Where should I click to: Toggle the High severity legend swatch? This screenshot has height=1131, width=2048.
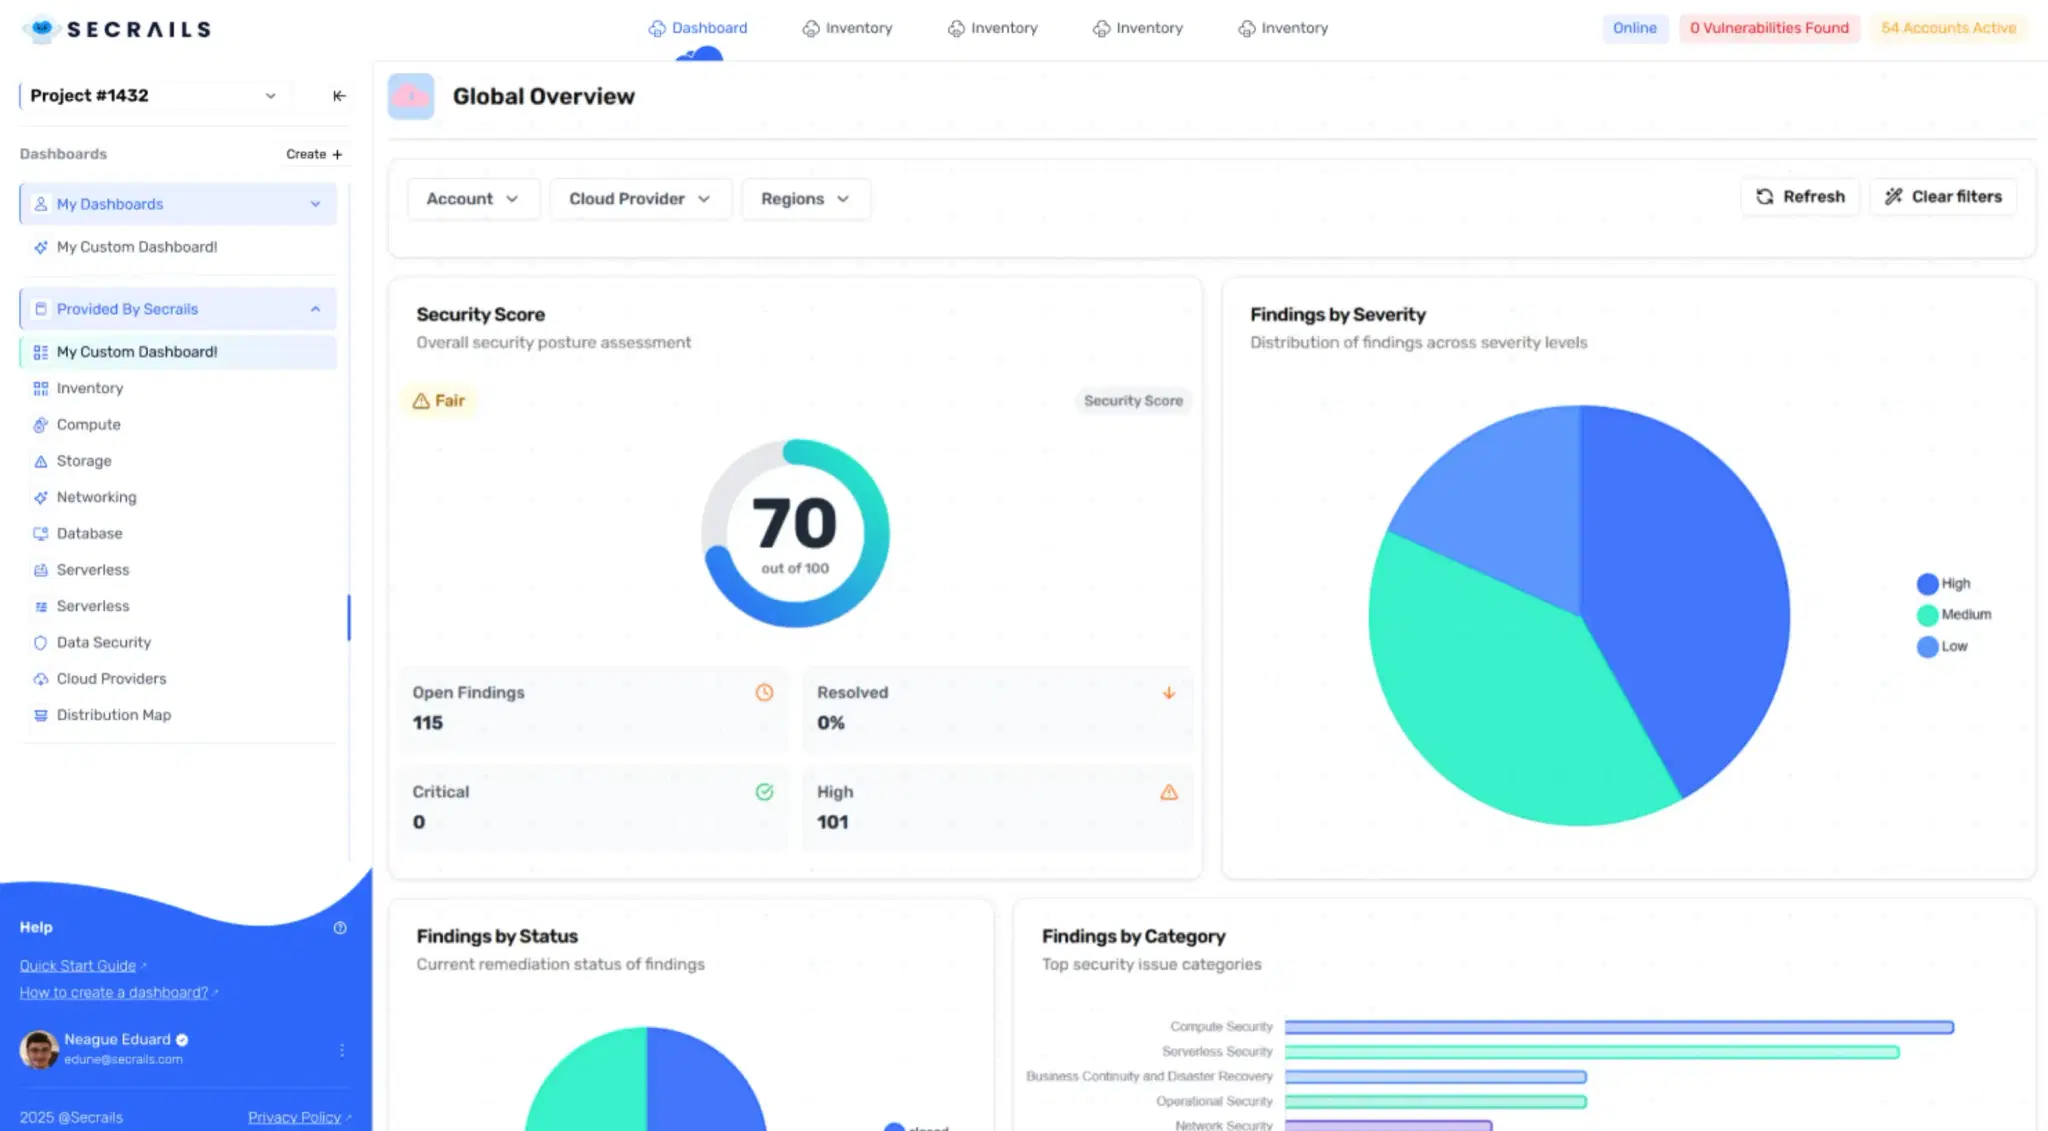(1927, 584)
